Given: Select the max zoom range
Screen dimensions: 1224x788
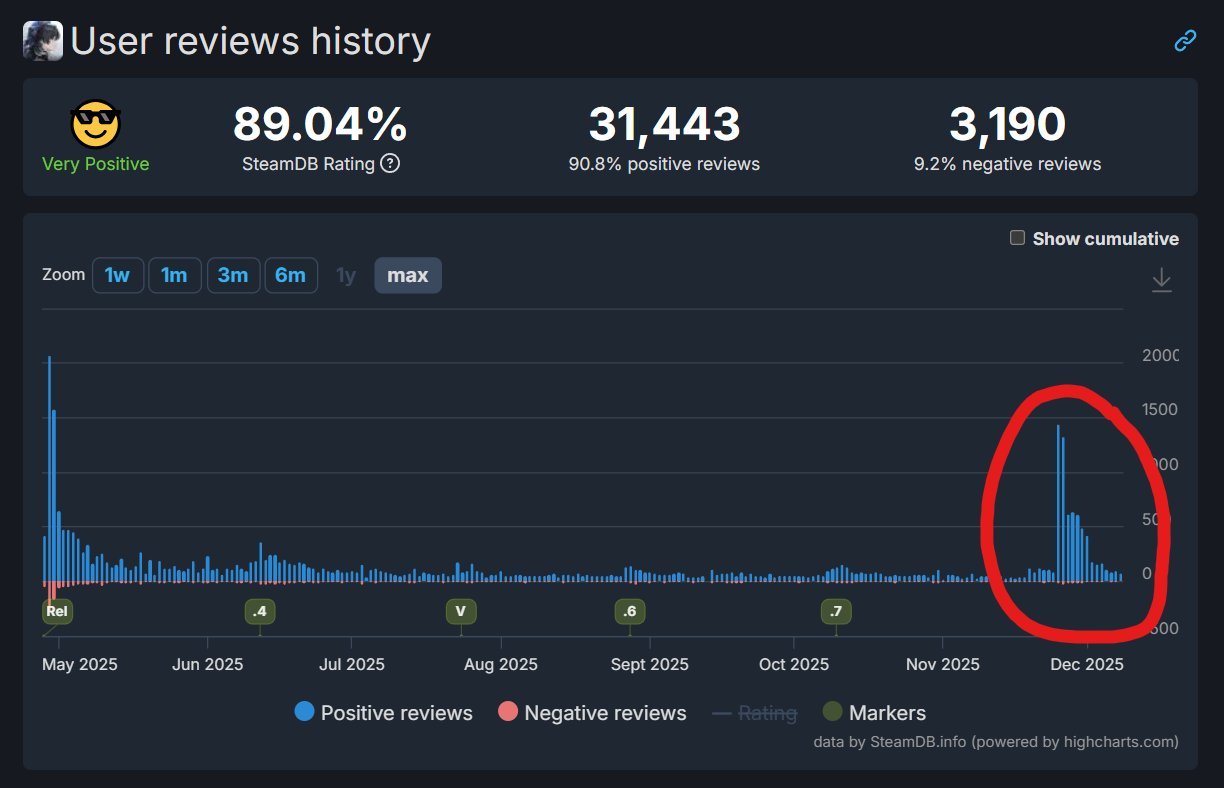Looking at the screenshot, I should (x=407, y=275).
